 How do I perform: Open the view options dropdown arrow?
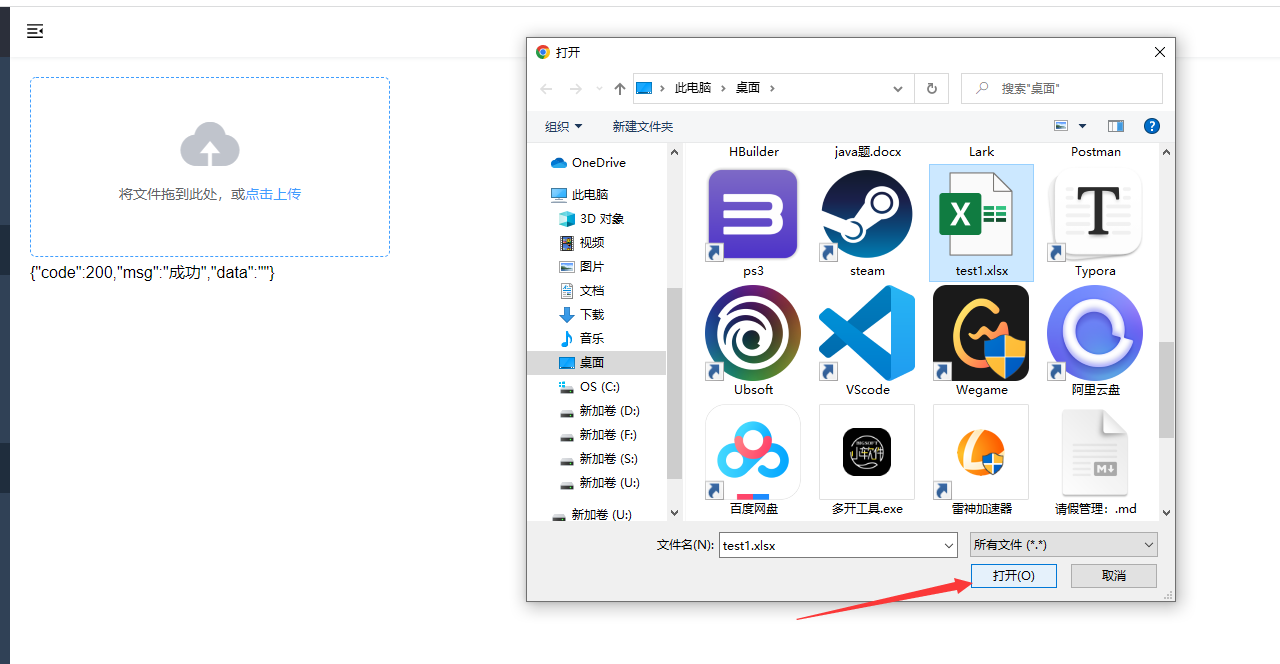pos(1082,126)
